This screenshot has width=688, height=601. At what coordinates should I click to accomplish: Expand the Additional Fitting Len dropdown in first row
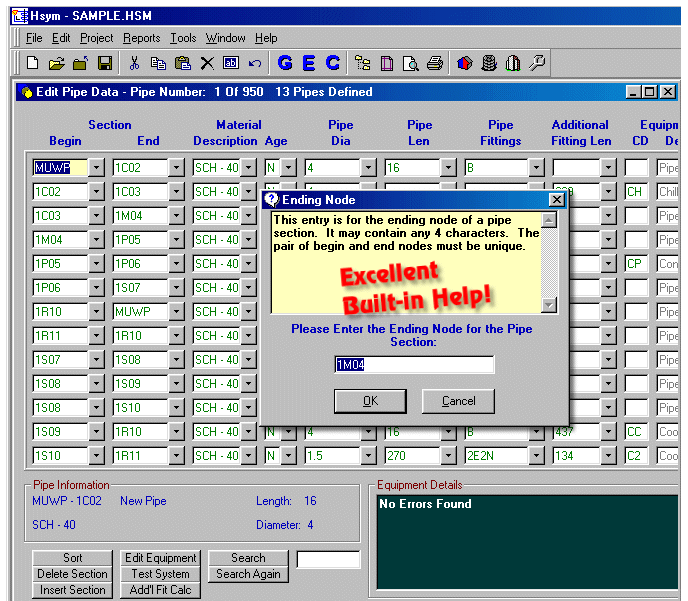tap(608, 168)
